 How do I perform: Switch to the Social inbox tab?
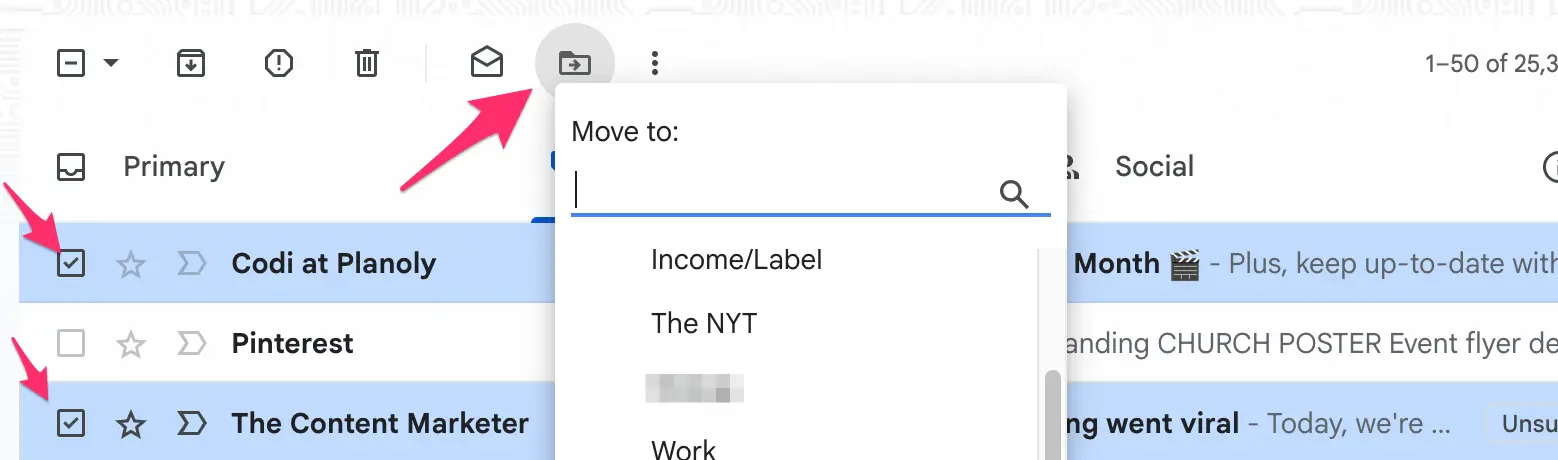pos(1154,166)
